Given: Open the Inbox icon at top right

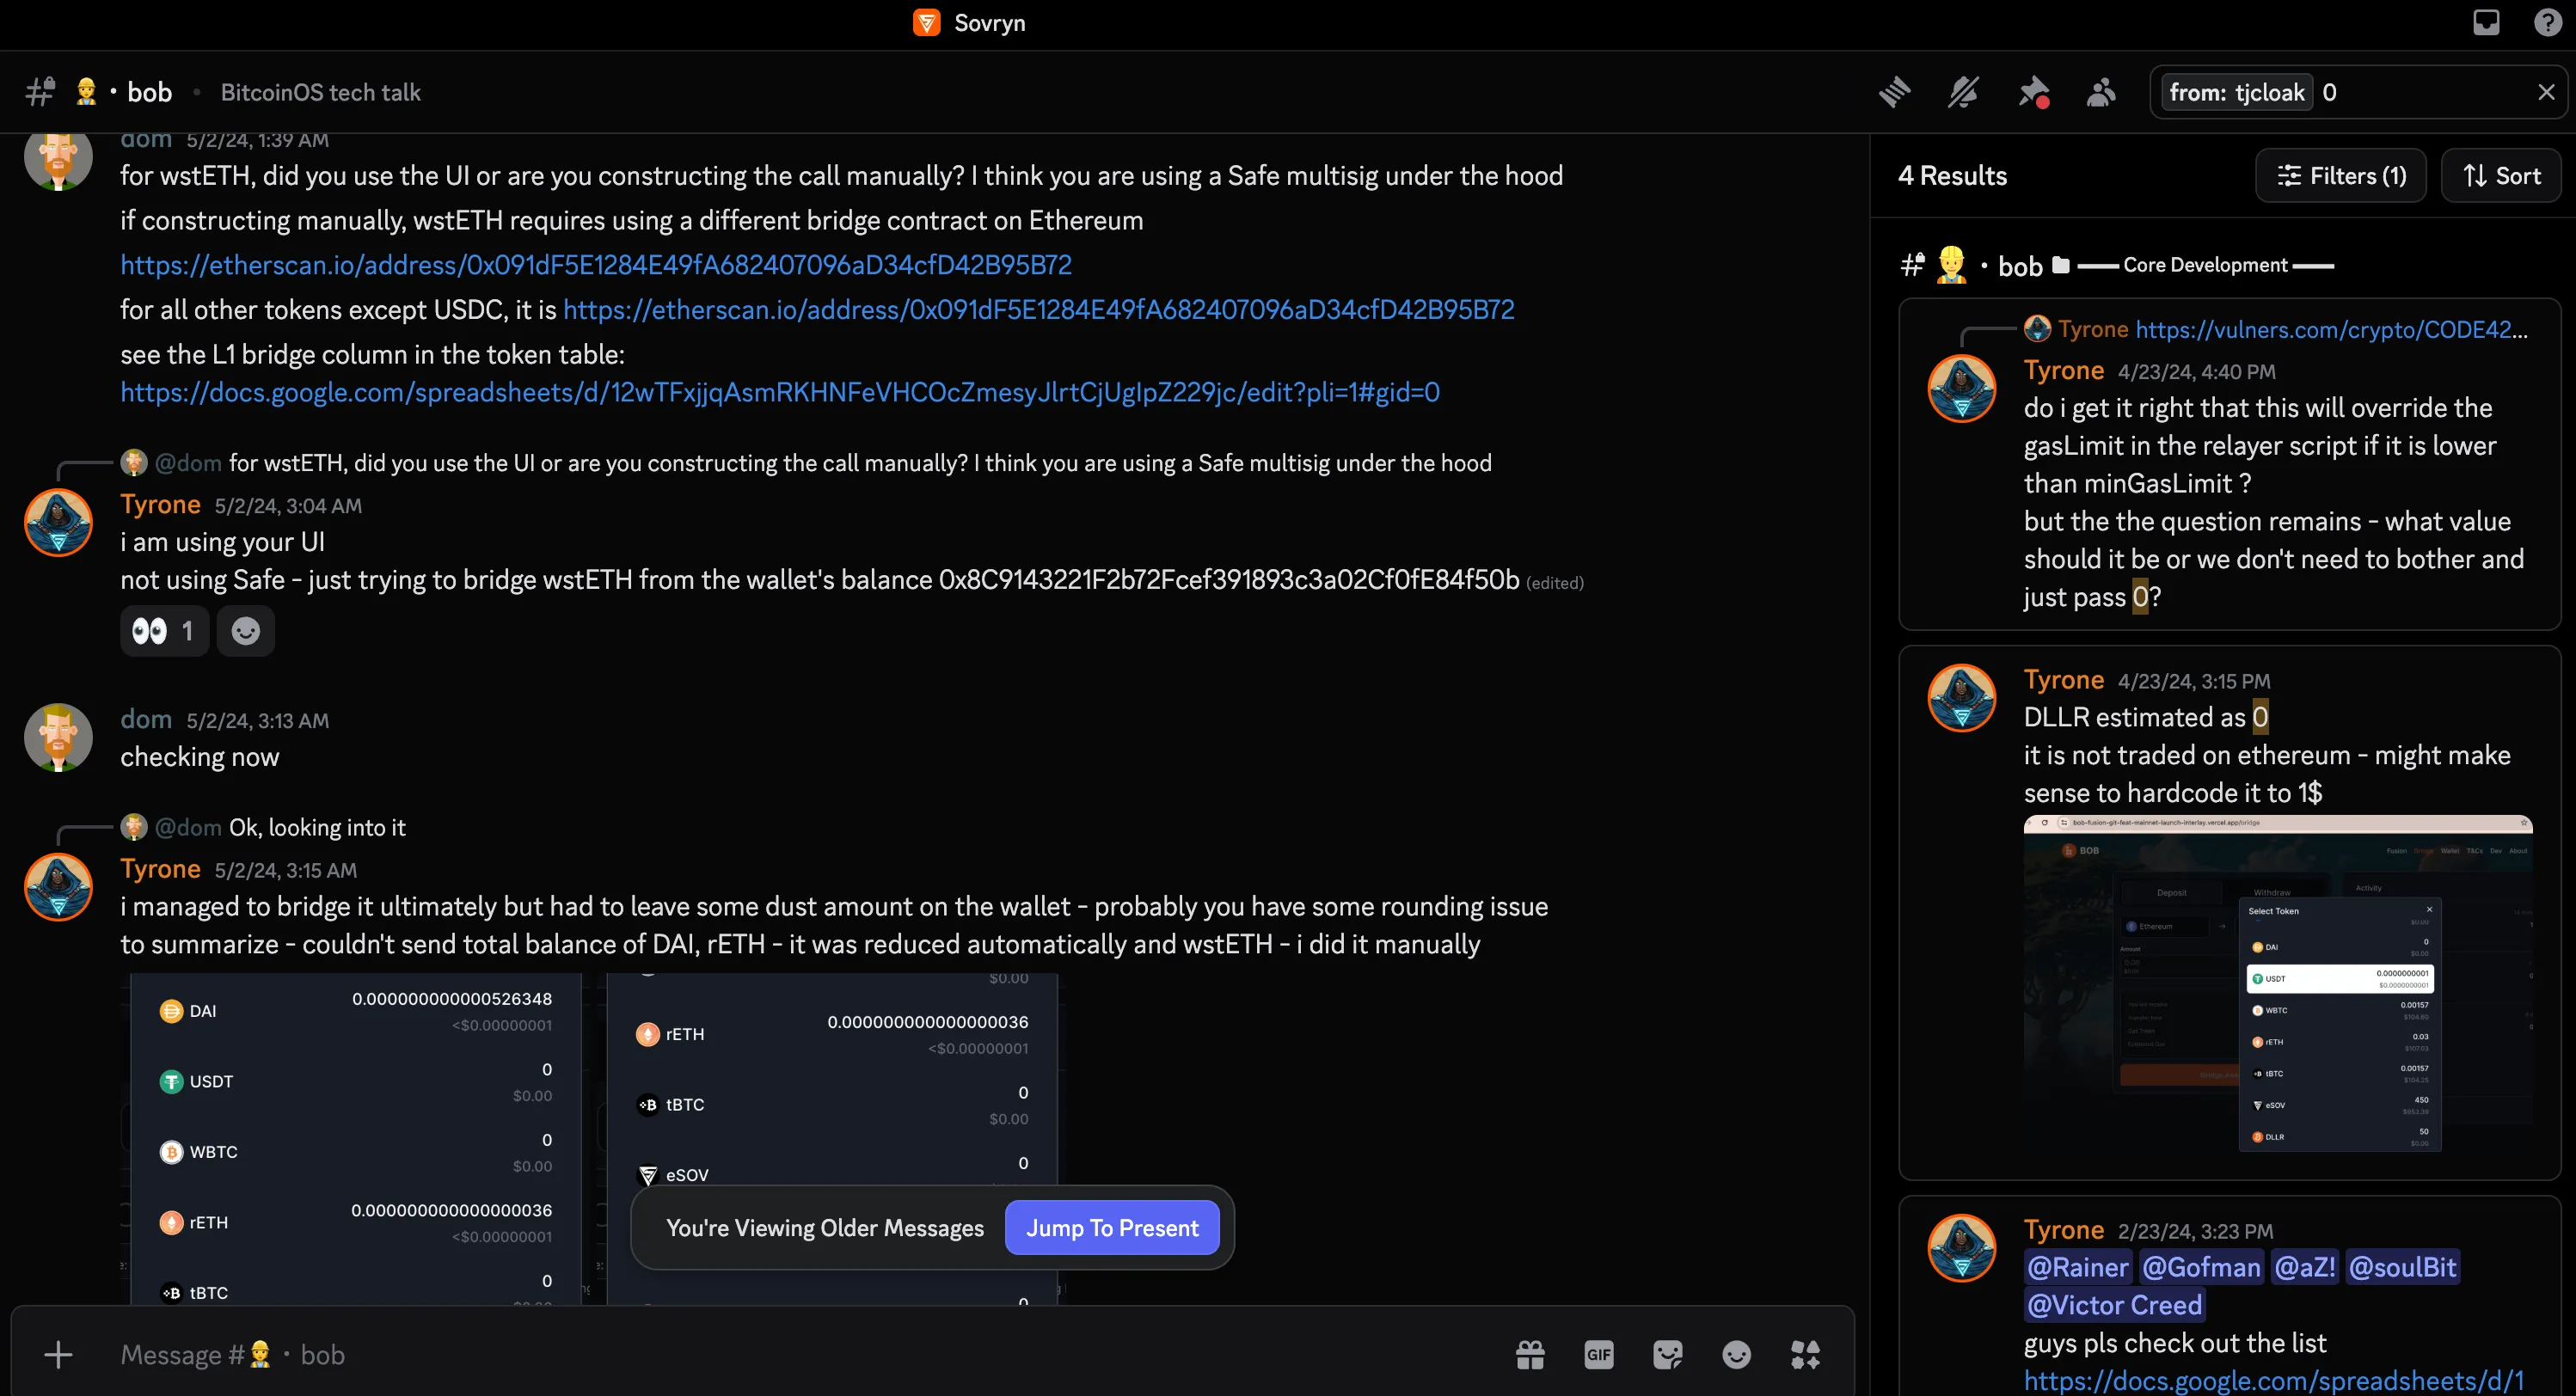Looking at the screenshot, I should tap(2486, 22).
